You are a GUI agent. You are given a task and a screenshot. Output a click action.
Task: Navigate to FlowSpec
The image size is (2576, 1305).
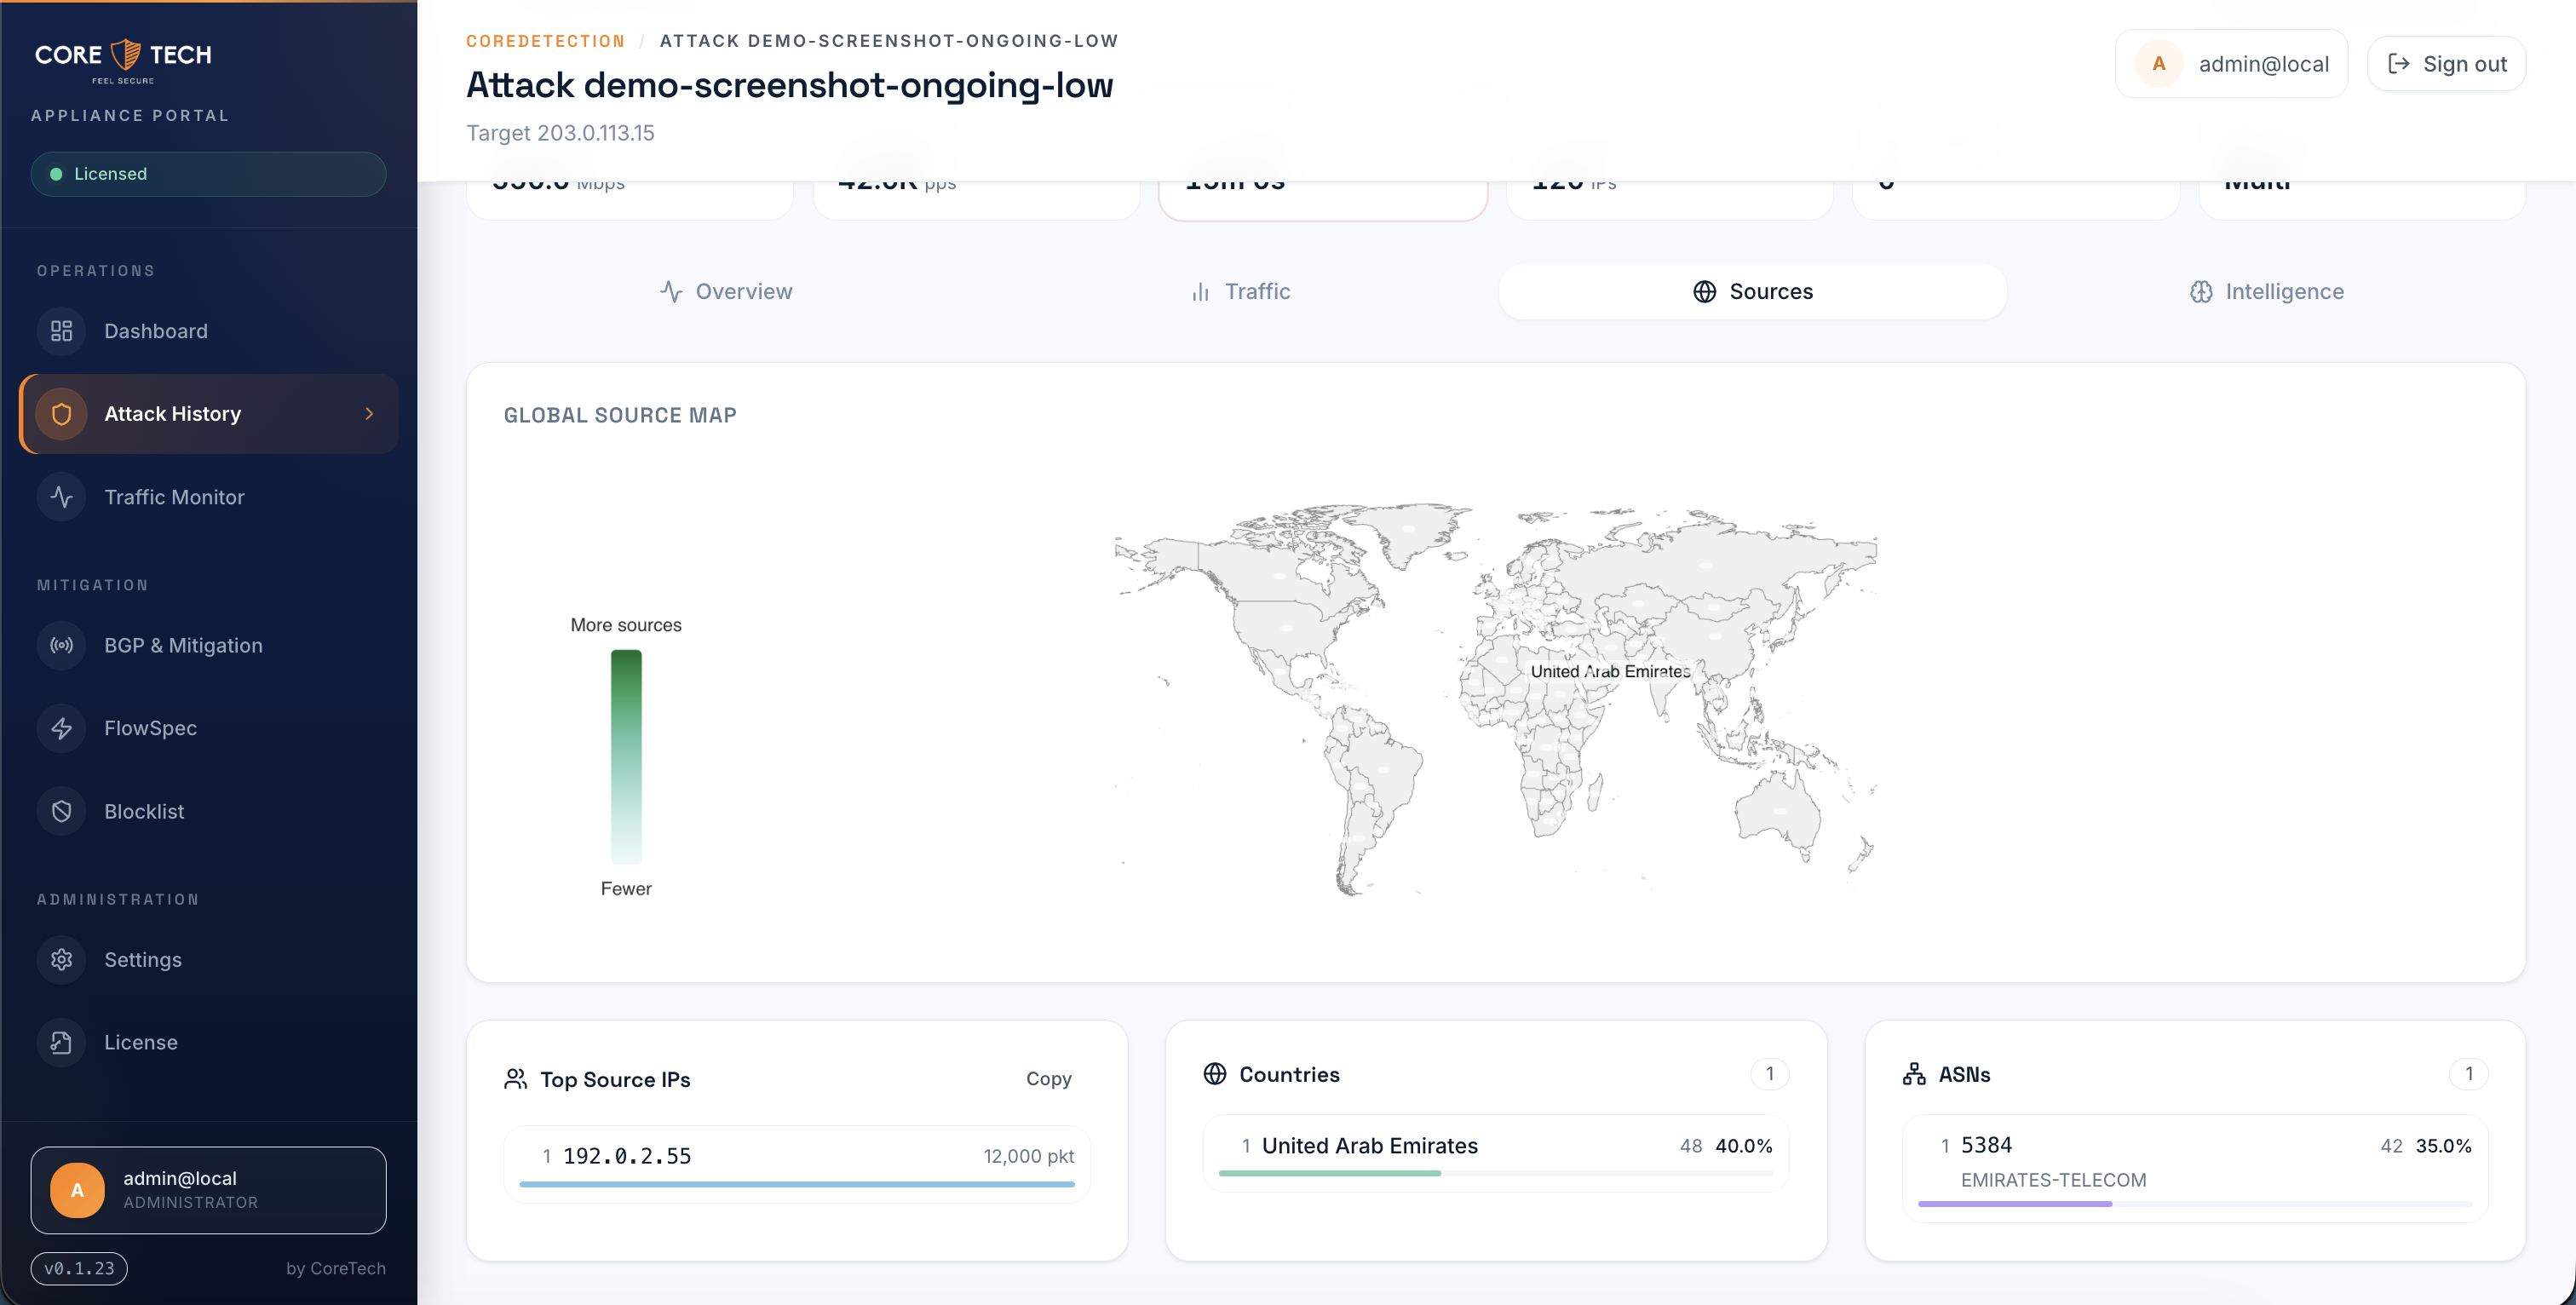(x=208, y=728)
